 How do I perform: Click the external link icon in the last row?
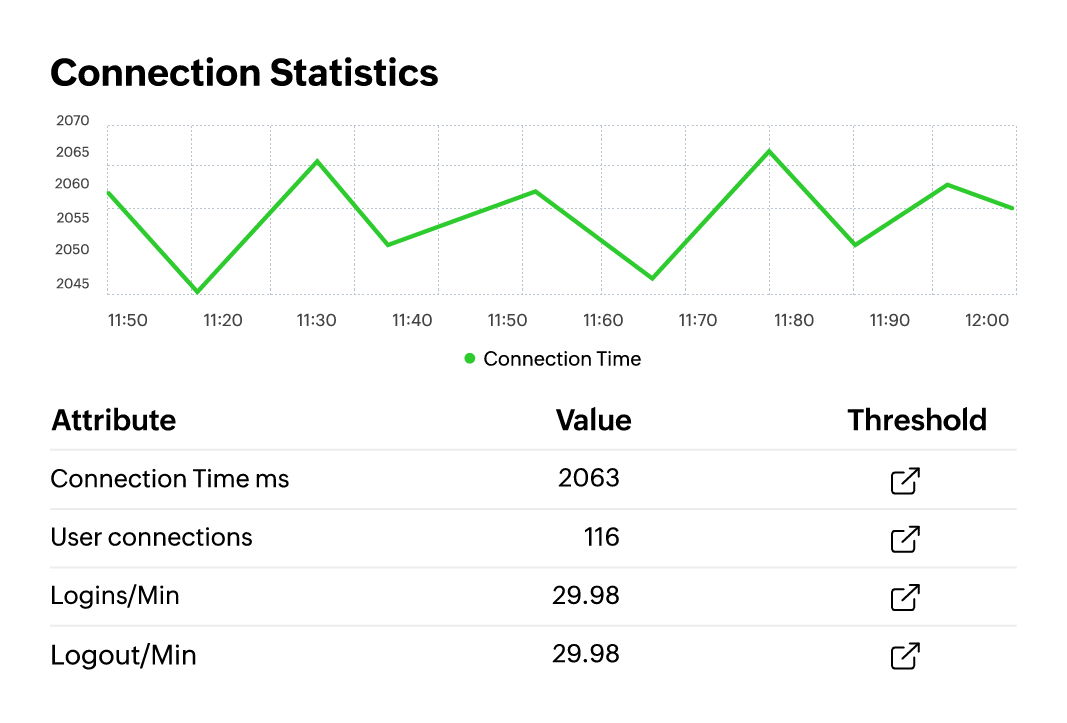pyautogui.click(x=904, y=657)
